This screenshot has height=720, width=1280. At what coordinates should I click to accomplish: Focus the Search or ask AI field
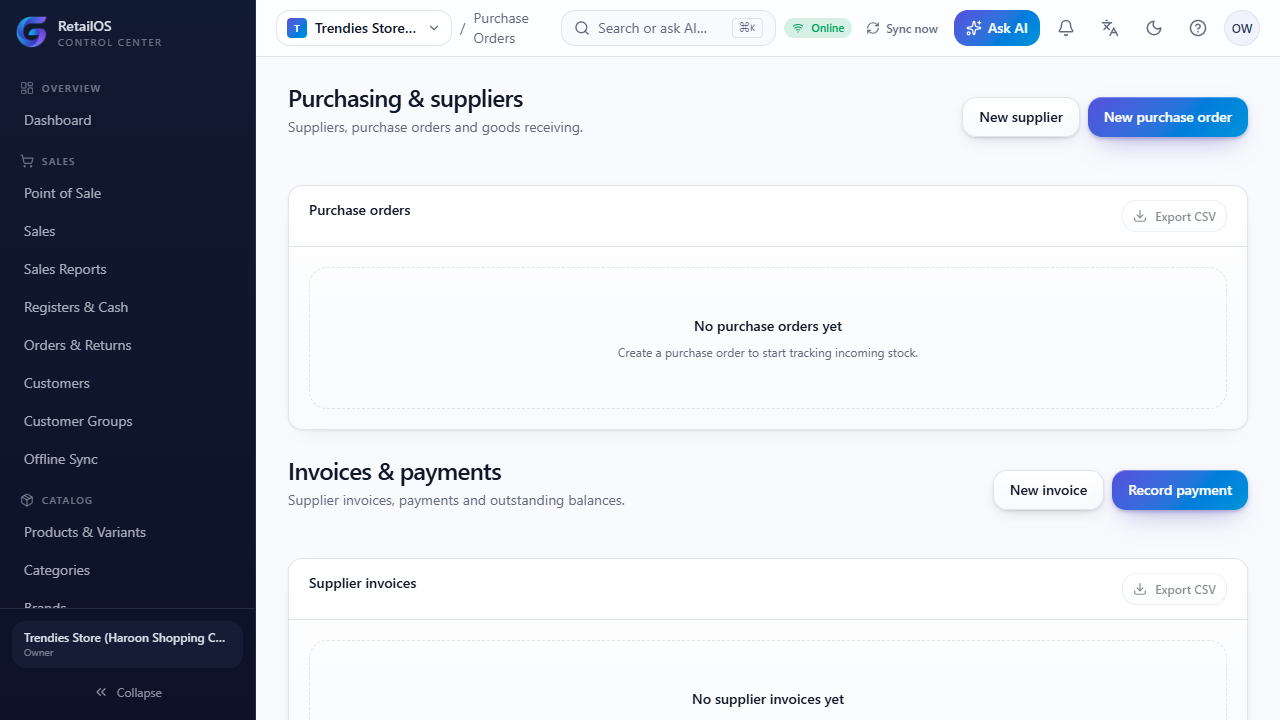click(x=668, y=28)
